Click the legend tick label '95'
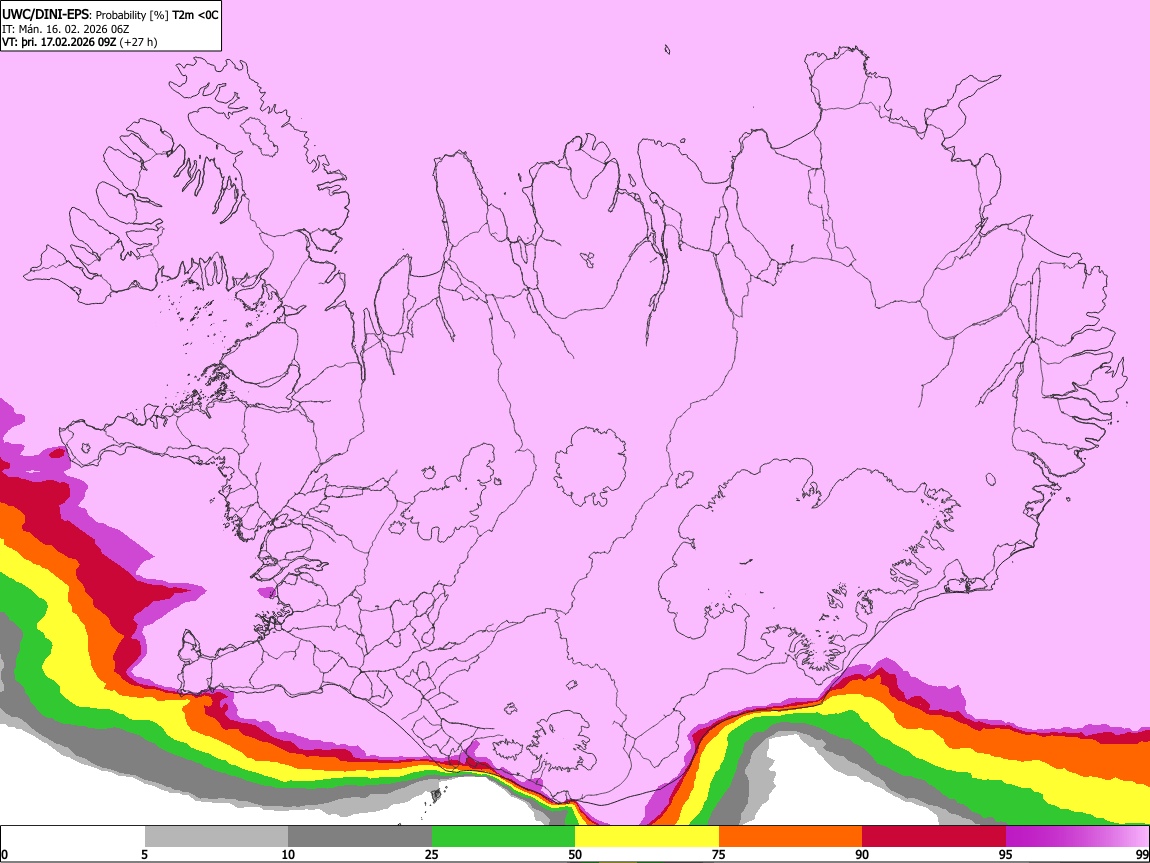 (x=1006, y=854)
